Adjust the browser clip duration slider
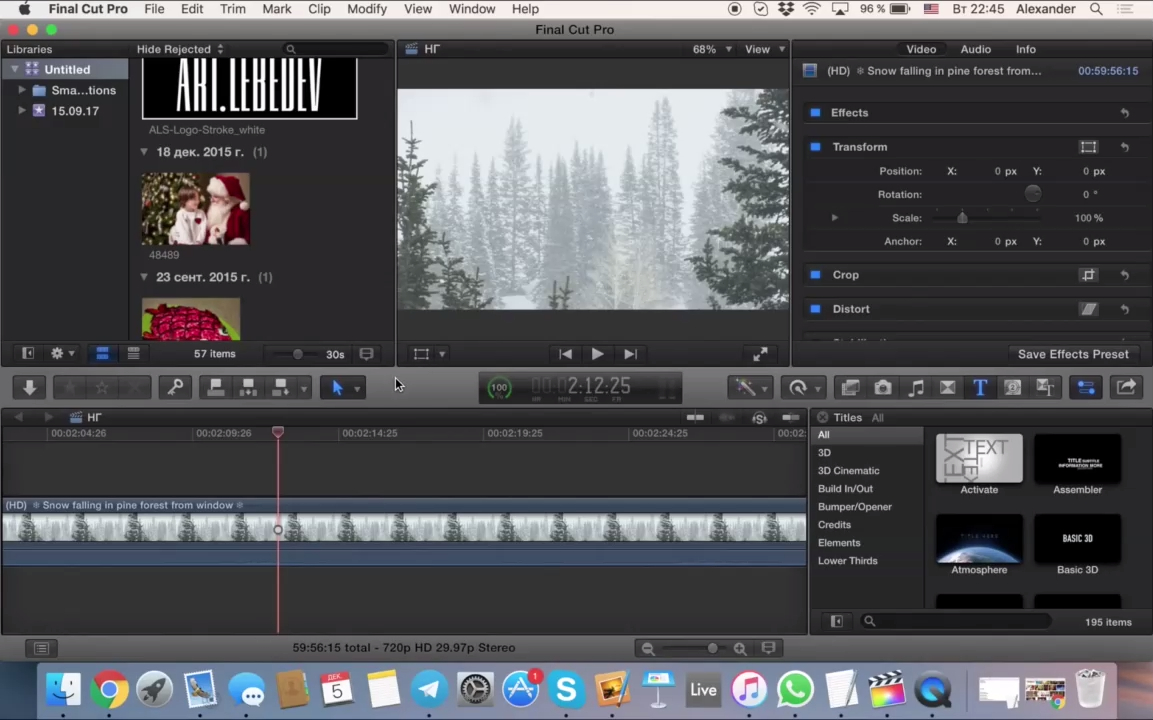Image resolution: width=1153 pixels, height=720 pixels. point(297,354)
